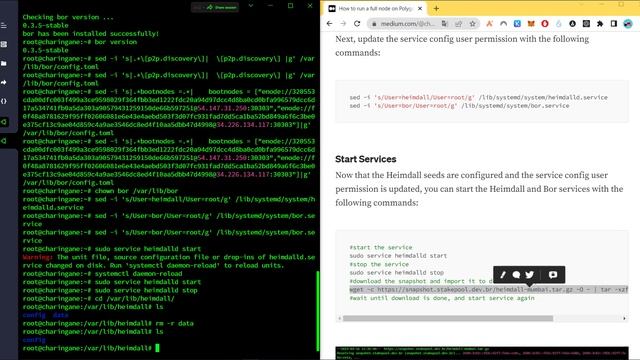
Task: Go forward in the browser
Action: (343, 24)
